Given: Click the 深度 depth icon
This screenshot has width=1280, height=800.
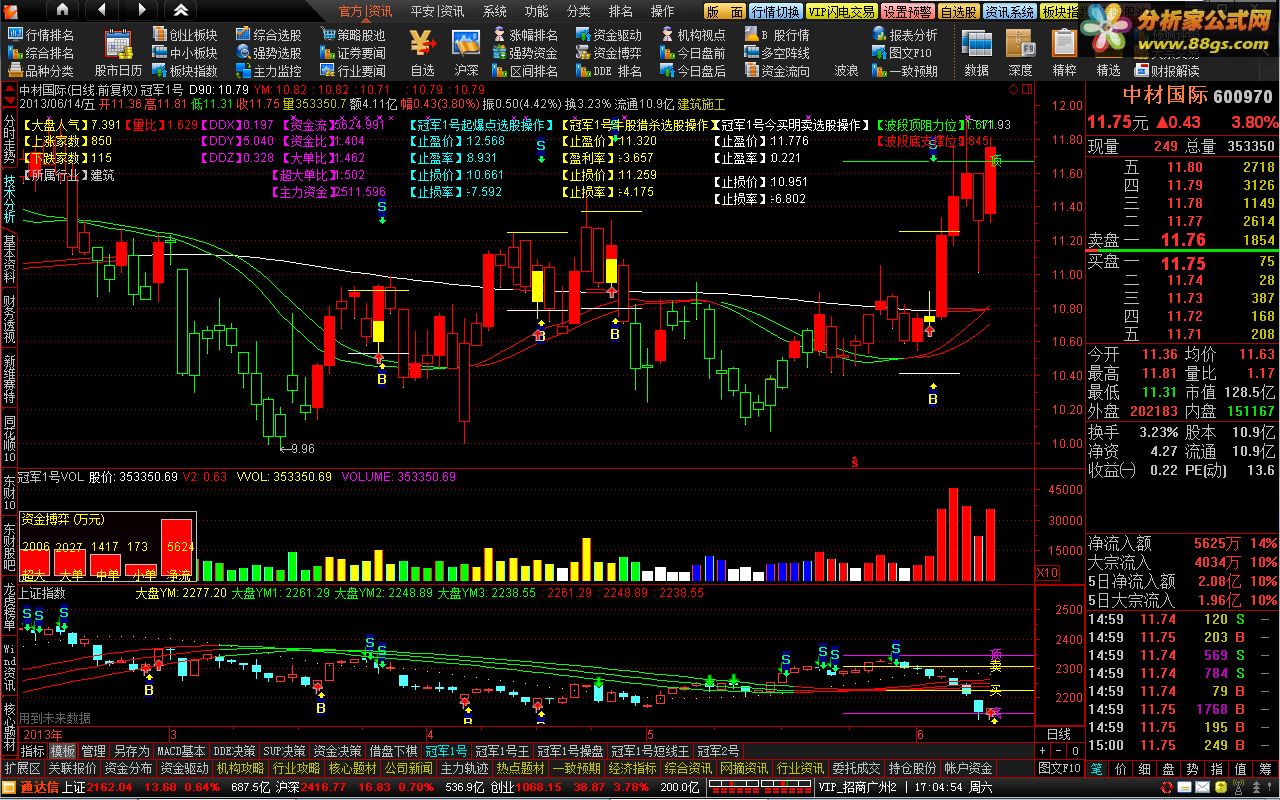Looking at the screenshot, I should click(x=1020, y=52).
